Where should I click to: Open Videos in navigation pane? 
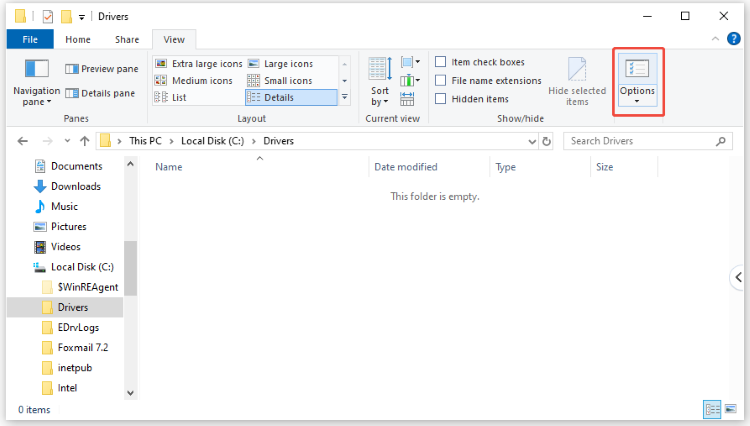[57, 247]
